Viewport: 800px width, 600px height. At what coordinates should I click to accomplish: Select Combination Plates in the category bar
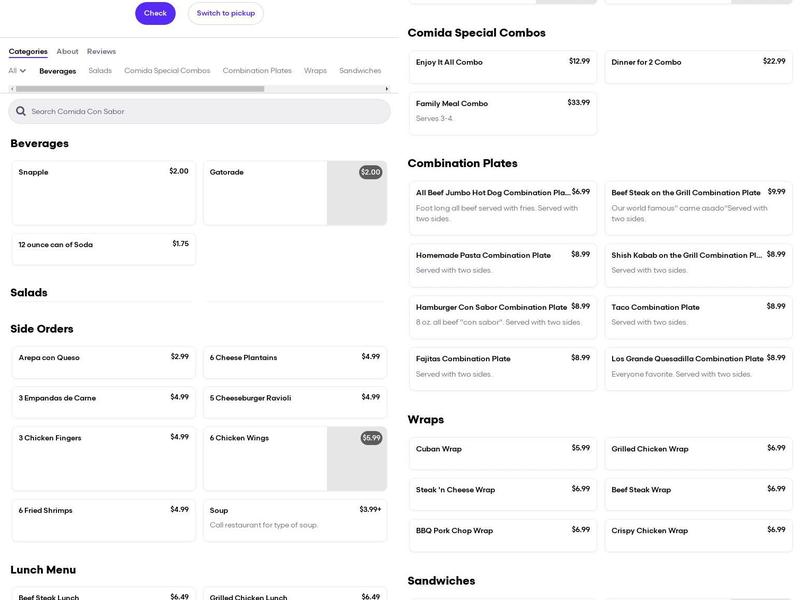pos(257,71)
